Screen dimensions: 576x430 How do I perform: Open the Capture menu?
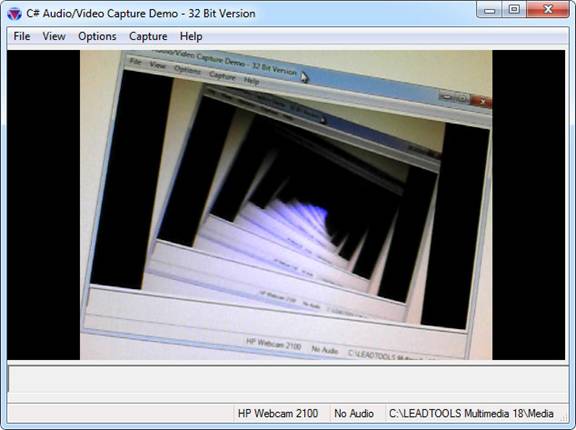click(148, 36)
